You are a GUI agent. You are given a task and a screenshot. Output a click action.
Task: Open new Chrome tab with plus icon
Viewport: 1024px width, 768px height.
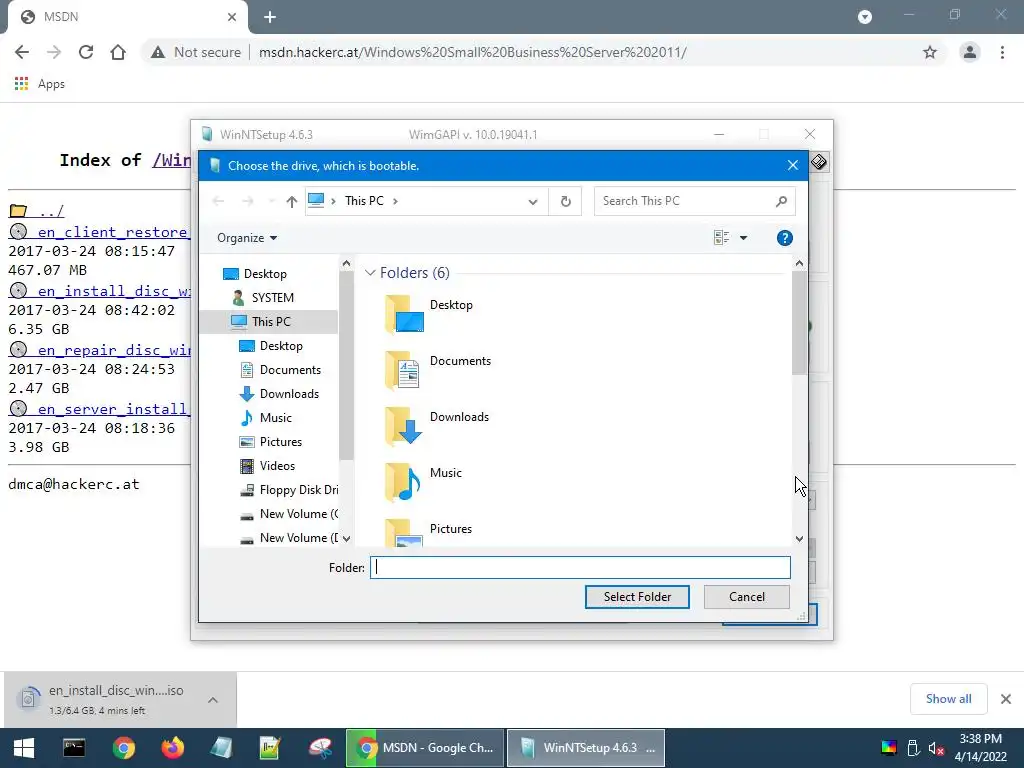click(270, 17)
